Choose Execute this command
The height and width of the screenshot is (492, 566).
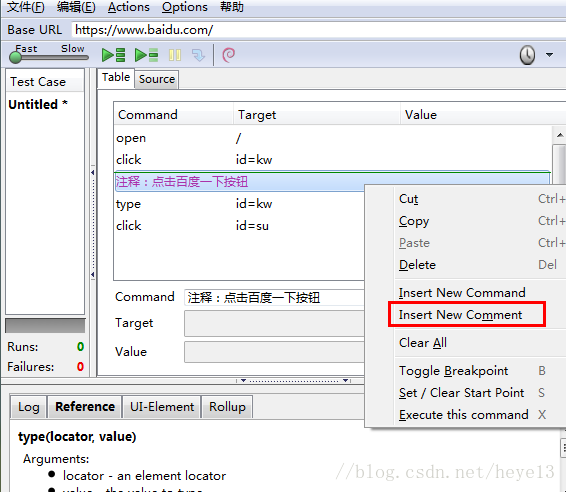[480, 415]
